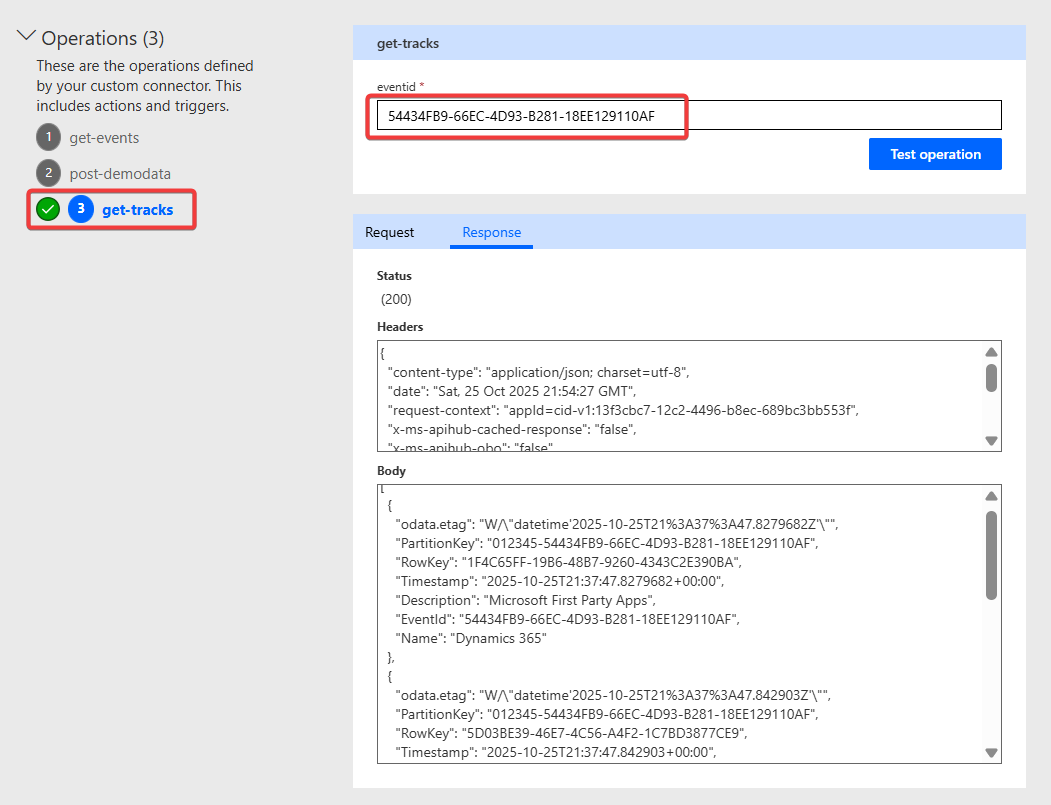
Task: Click the Headers scrollbar track
Action: 991,410
